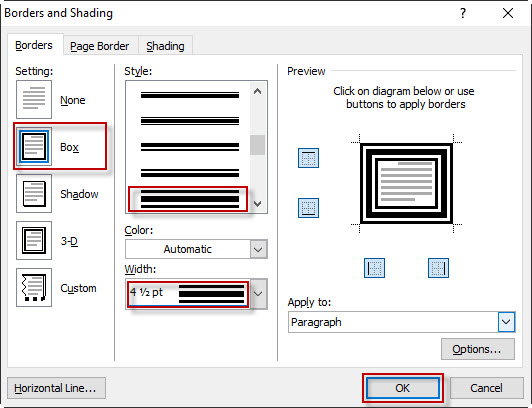Switch to the Page Border tab
Screen dimensions: 532x408
[x=99, y=46]
